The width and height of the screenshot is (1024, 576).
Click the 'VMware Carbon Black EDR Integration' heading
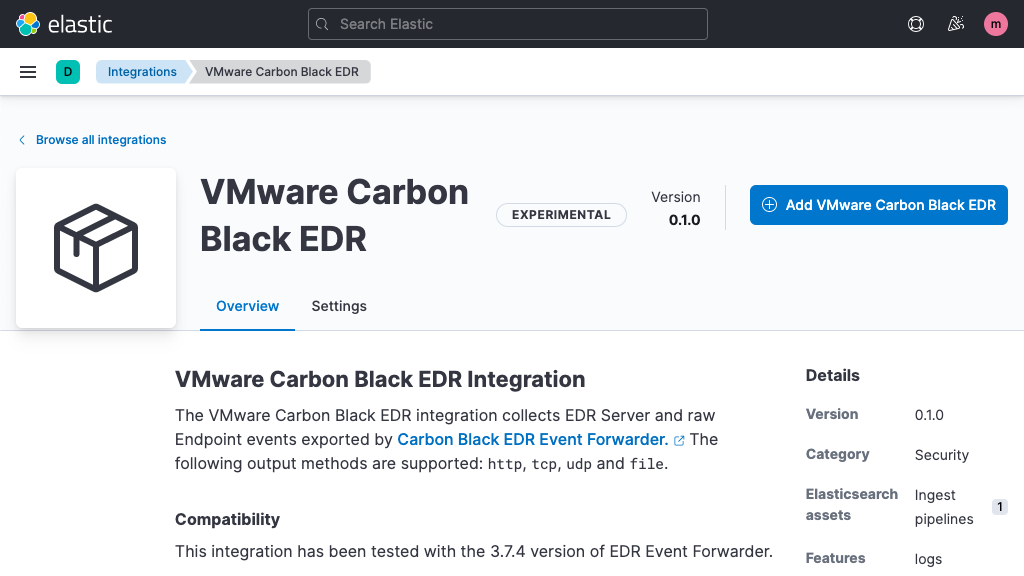tap(380, 379)
